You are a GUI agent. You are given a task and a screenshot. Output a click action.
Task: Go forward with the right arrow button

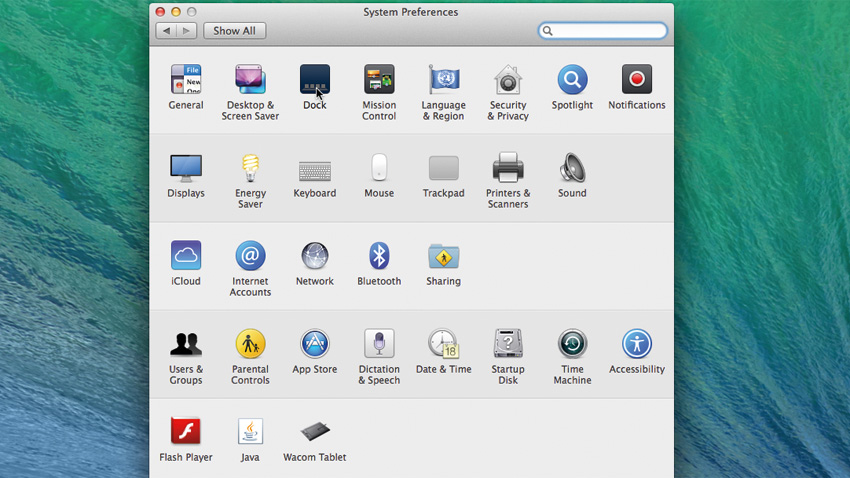186,31
